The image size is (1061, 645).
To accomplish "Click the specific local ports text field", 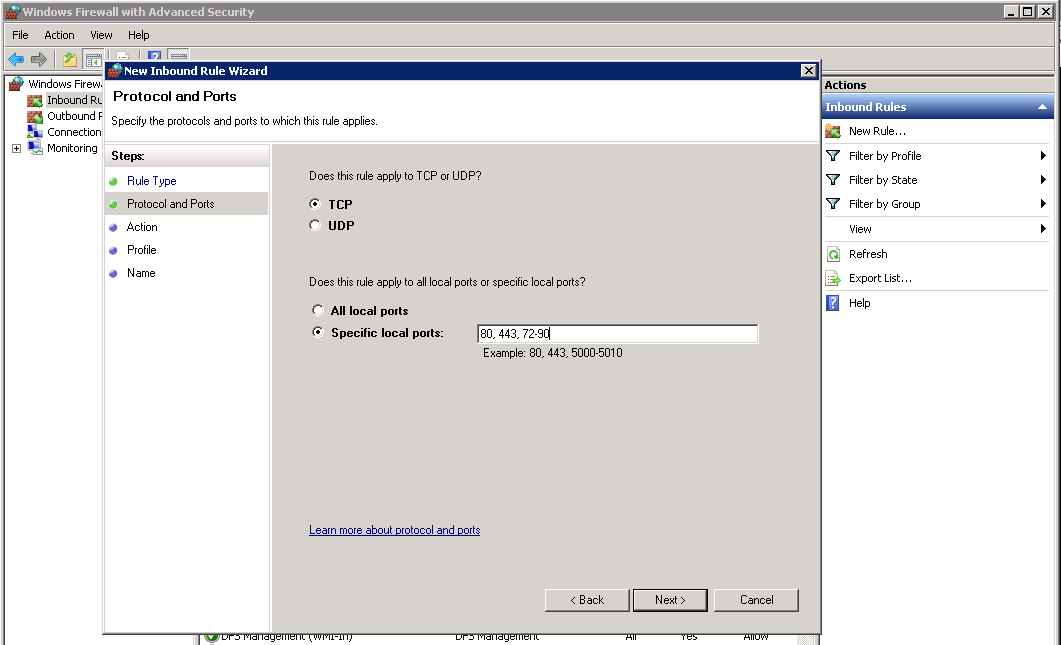I will (x=617, y=334).
